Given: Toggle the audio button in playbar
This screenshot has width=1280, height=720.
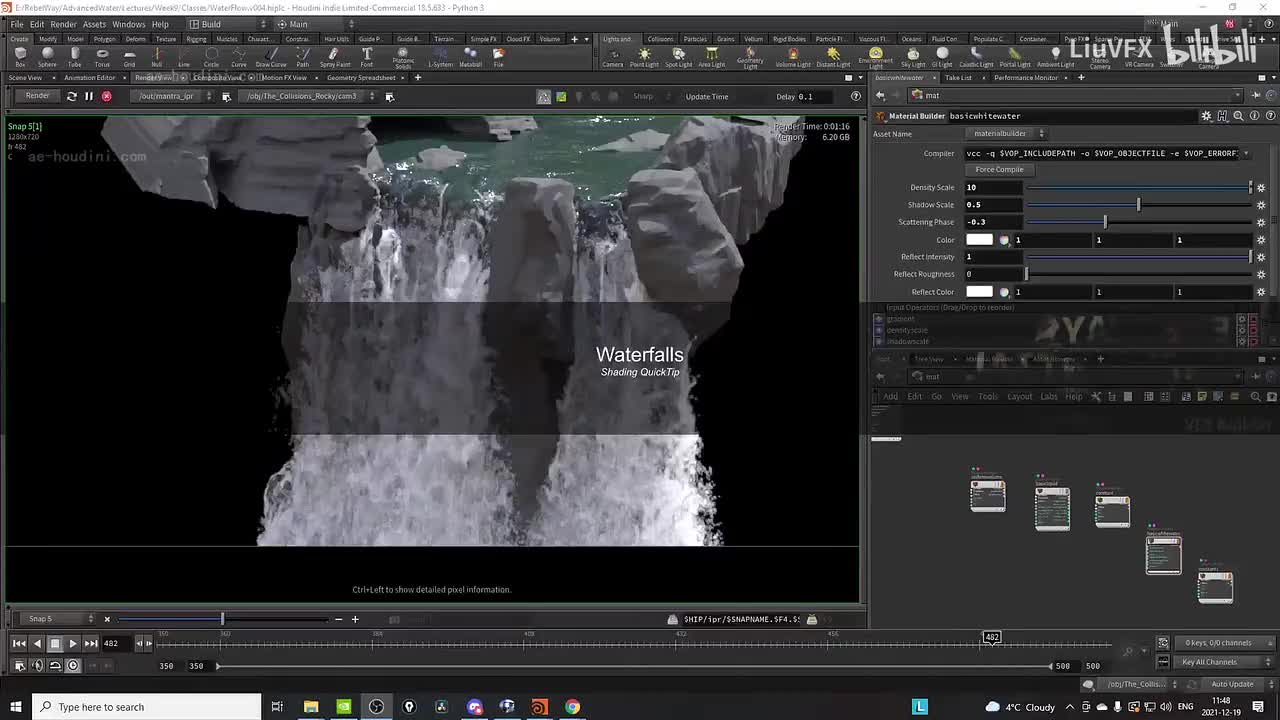Looking at the screenshot, I should click(x=37, y=665).
